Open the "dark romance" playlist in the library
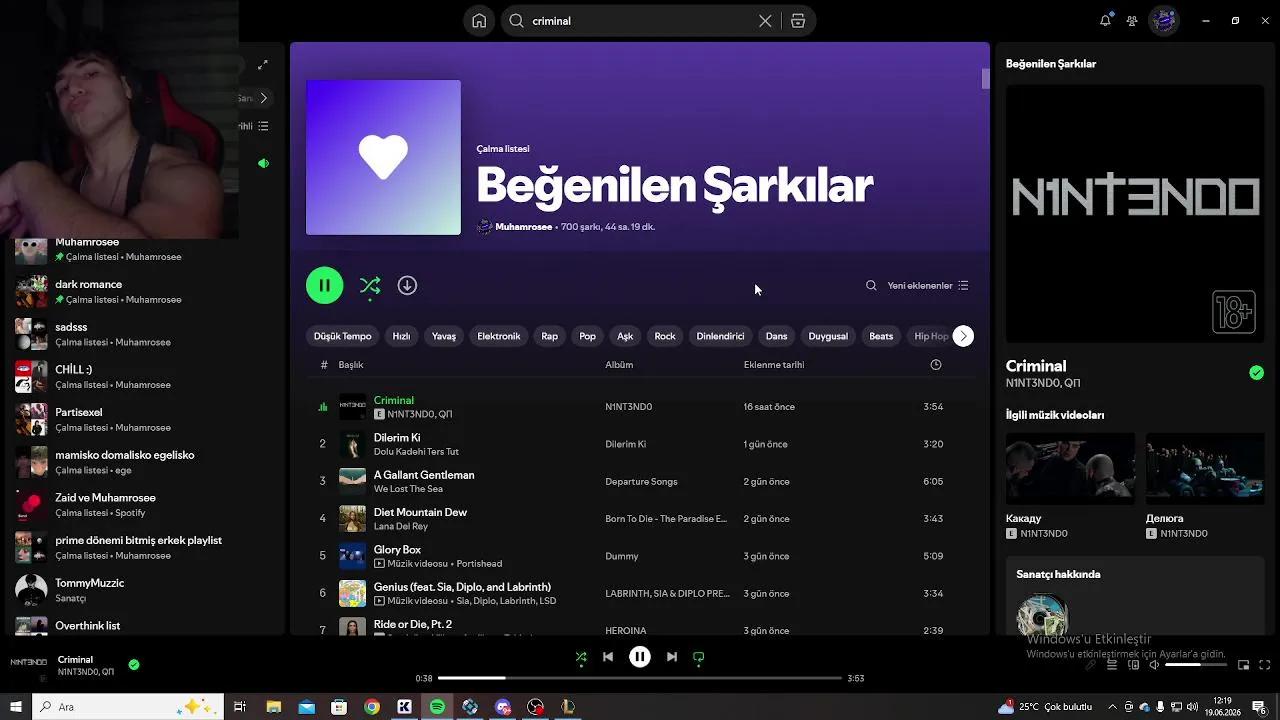This screenshot has height=720, width=1280. pyautogui.click(x=143, y=291)
